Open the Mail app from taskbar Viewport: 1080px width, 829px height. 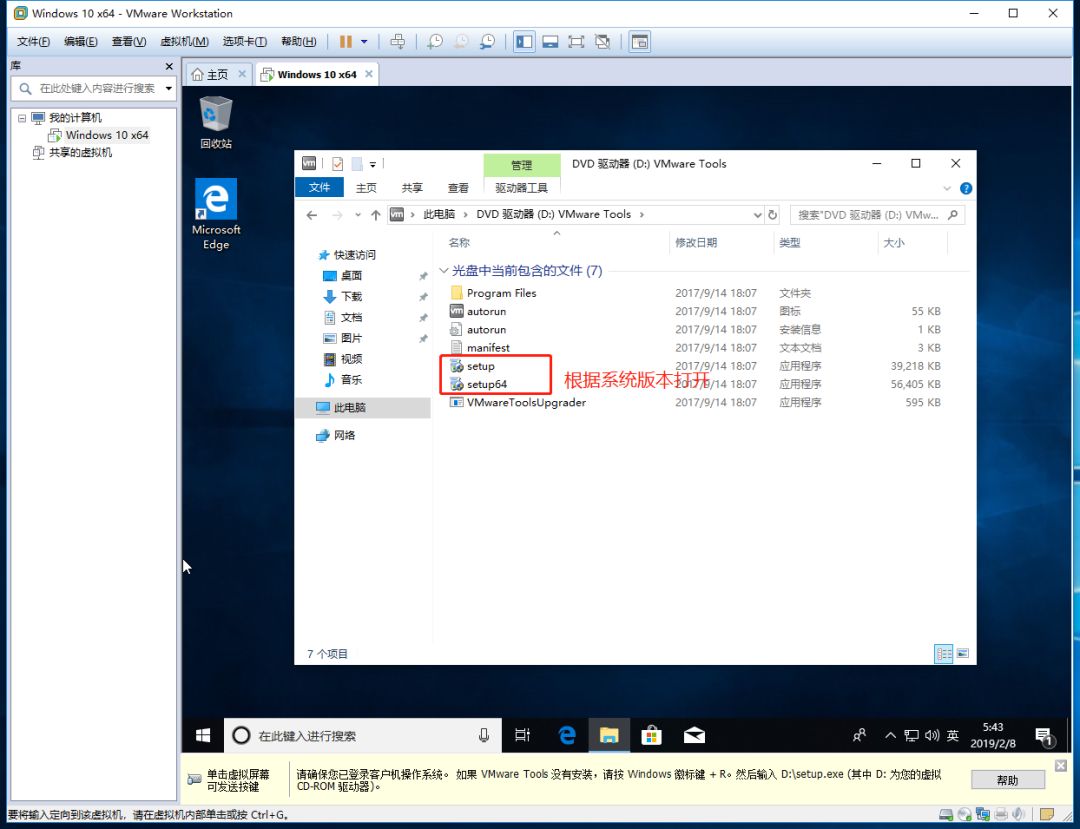point(694,735)
